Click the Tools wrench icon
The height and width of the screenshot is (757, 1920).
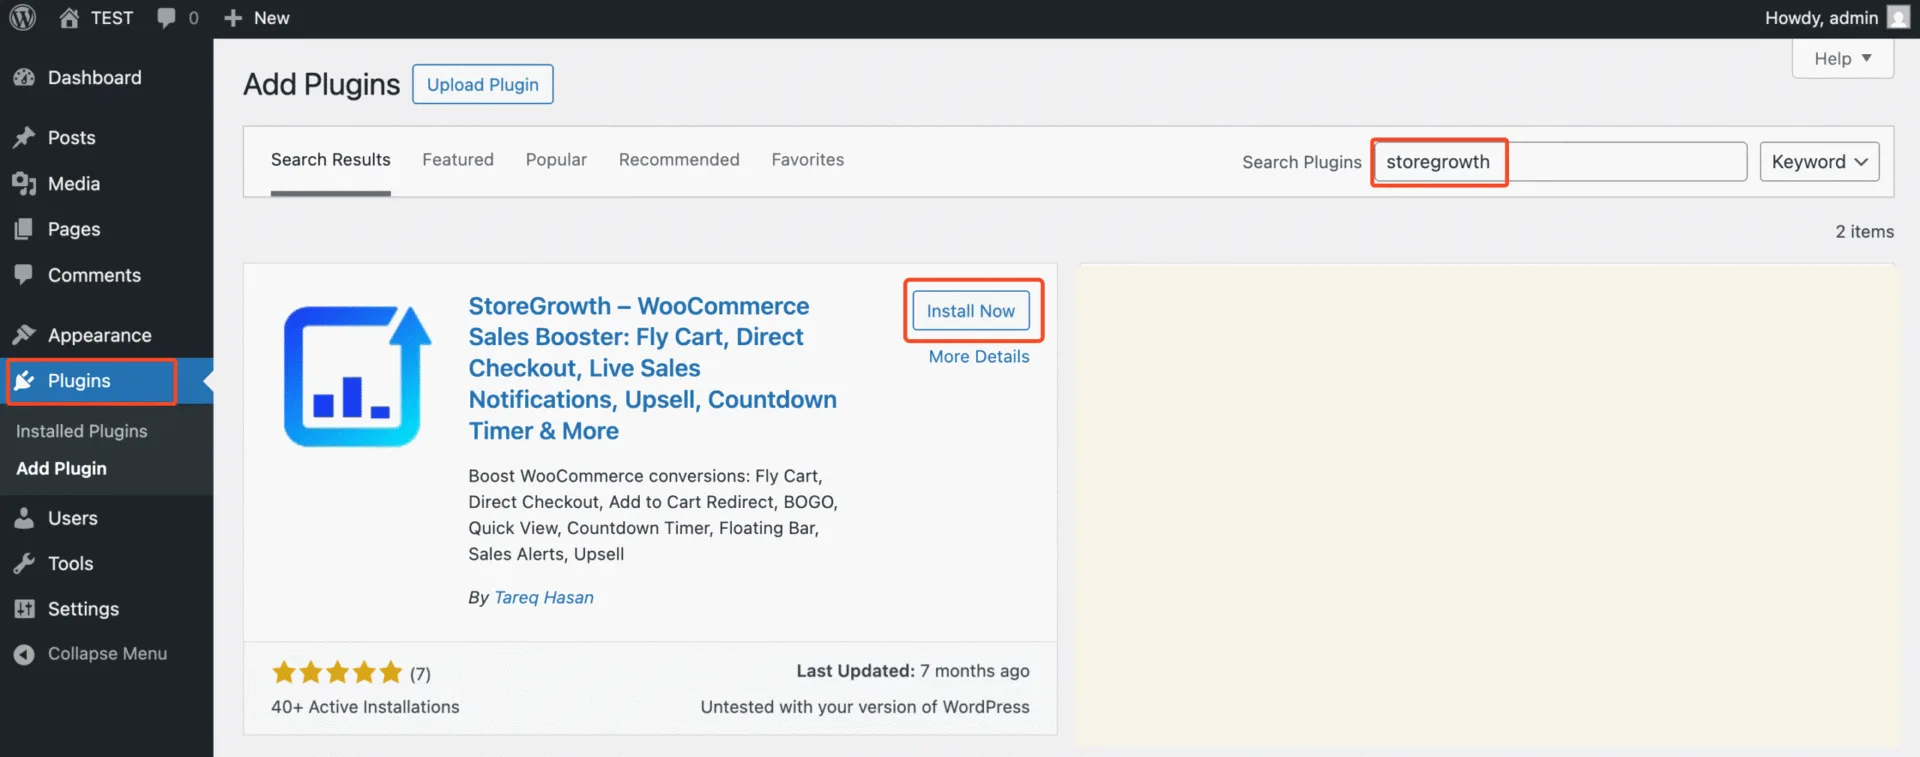coord(24,563)
